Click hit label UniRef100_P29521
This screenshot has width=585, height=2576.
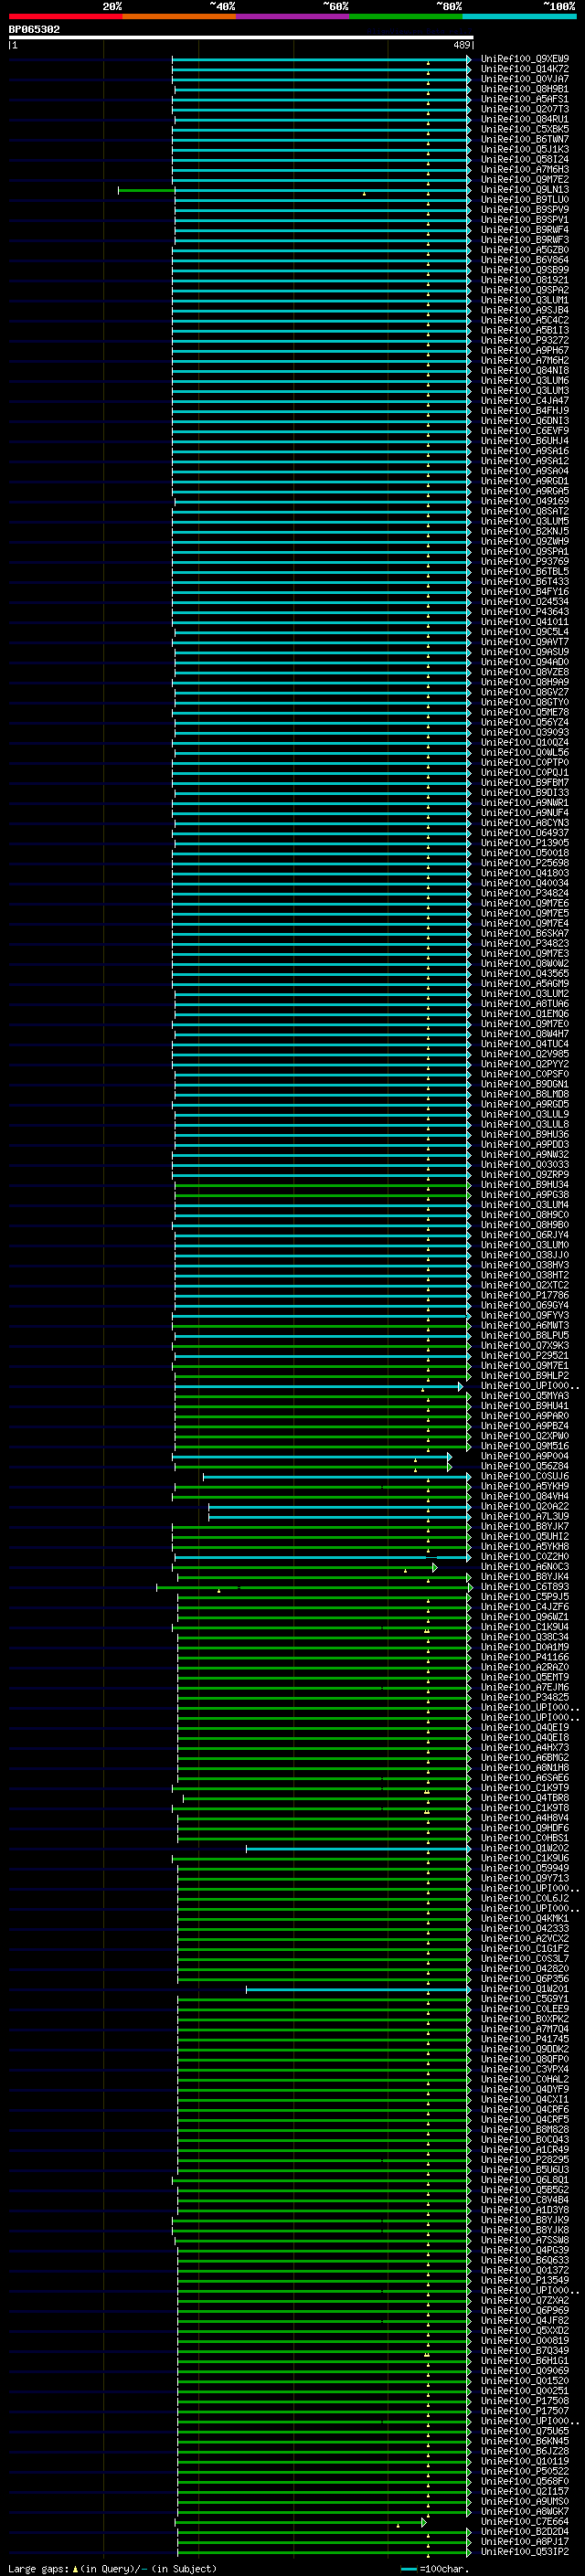525,1356
